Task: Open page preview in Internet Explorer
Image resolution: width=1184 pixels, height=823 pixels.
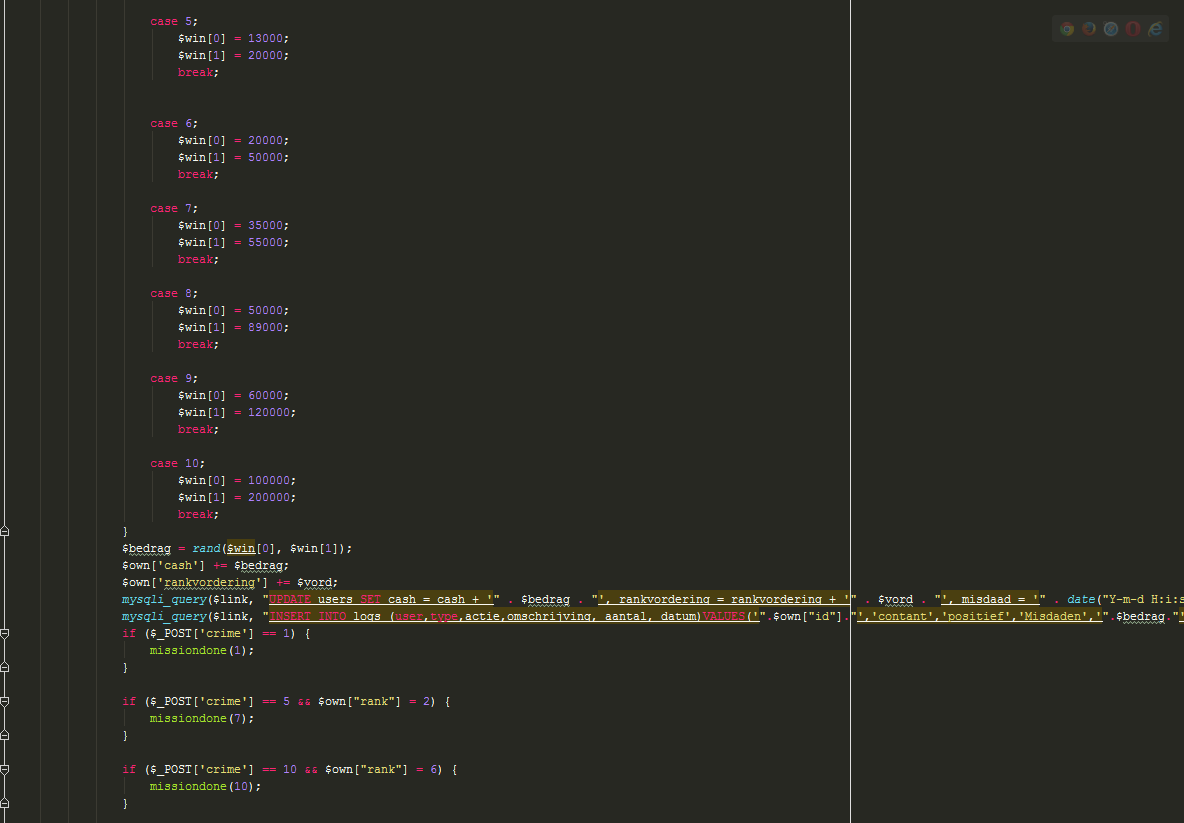Action: pyautogui.click(x=1155, y=29)
